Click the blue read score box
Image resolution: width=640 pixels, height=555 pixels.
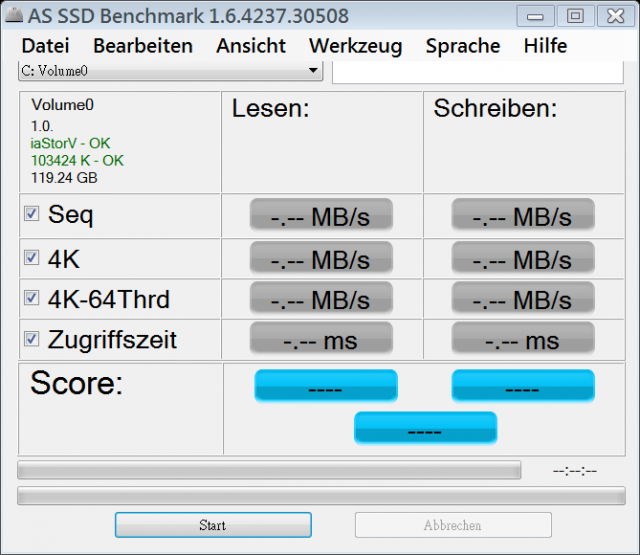[x=326, y=386]
